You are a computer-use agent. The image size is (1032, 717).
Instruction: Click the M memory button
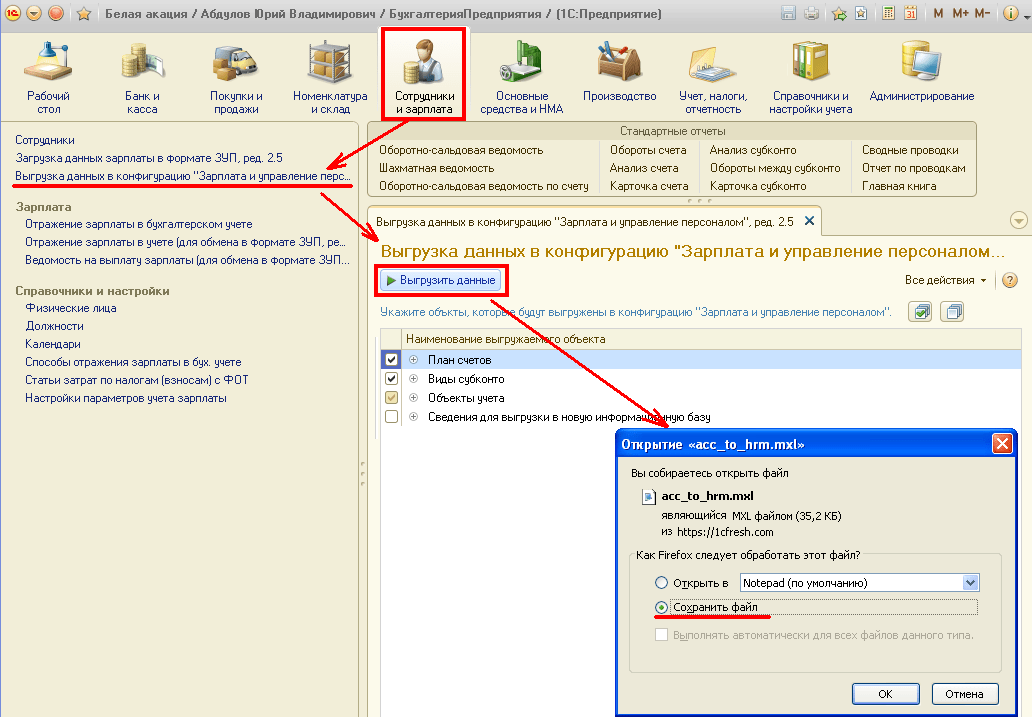pos(938,13)
